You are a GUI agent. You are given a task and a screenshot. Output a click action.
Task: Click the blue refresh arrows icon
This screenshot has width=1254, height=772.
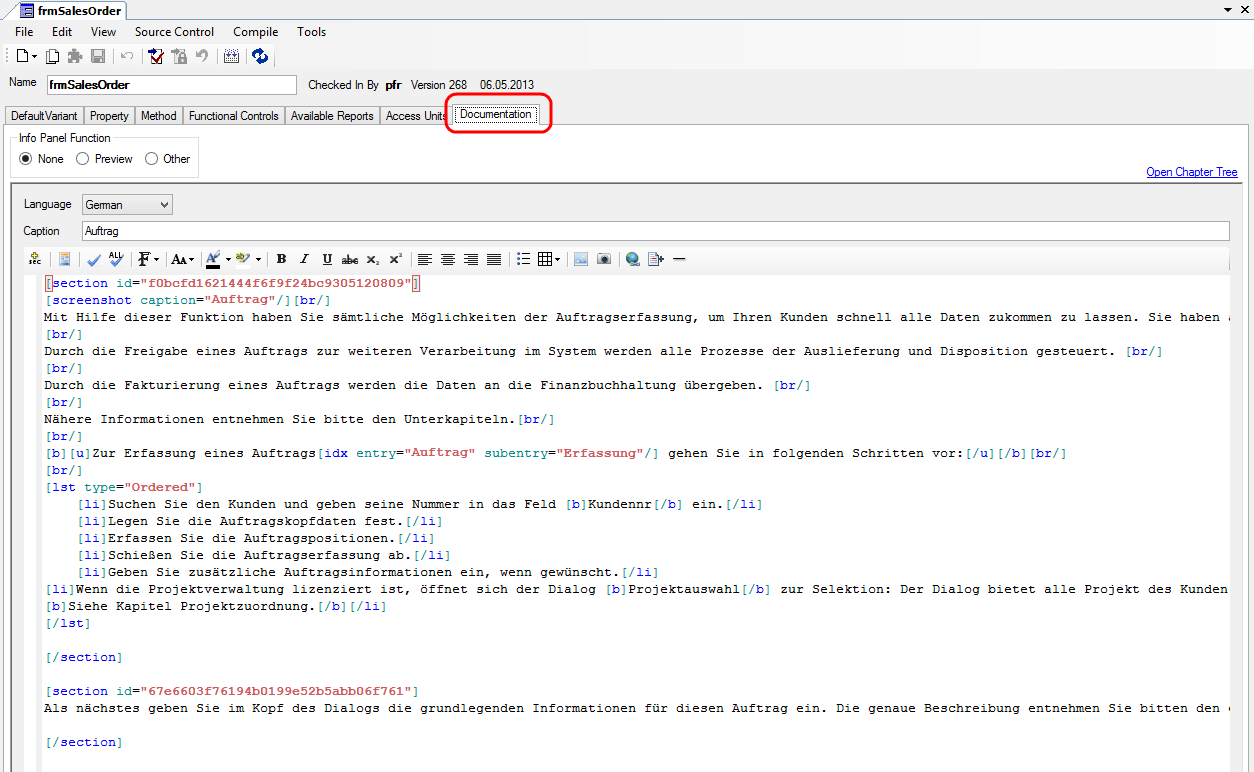[x=260, y=57]
